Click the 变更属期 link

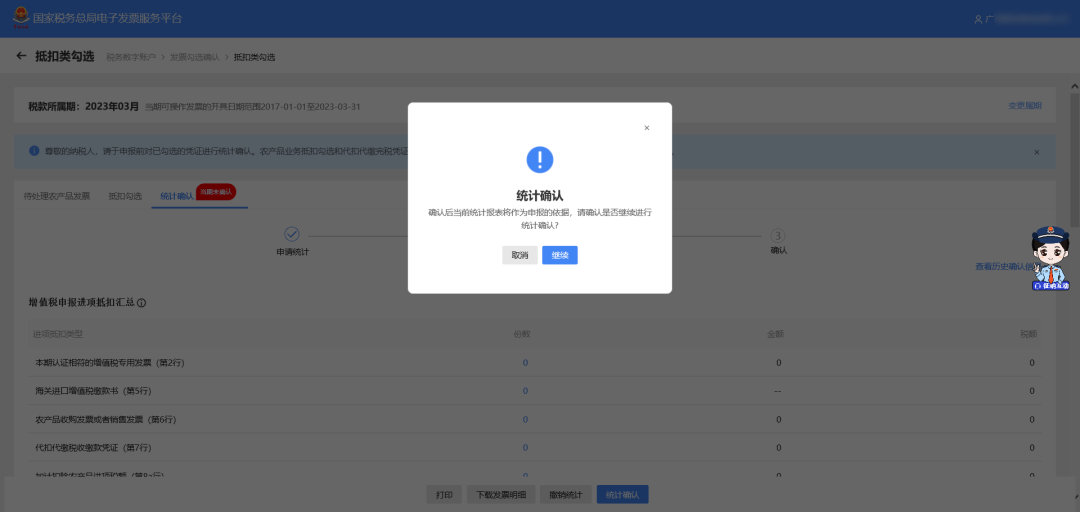coord(1024,106)
